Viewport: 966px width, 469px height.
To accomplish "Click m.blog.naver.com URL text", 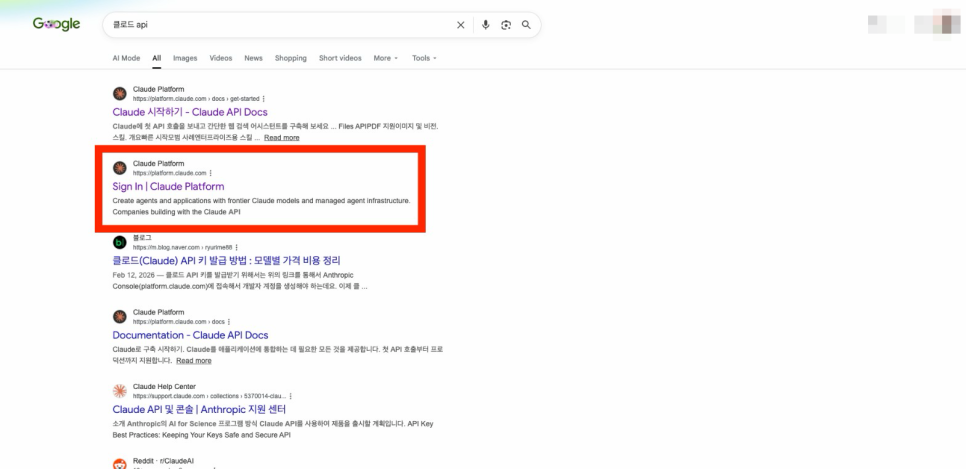I will click(x=182, y=247).
